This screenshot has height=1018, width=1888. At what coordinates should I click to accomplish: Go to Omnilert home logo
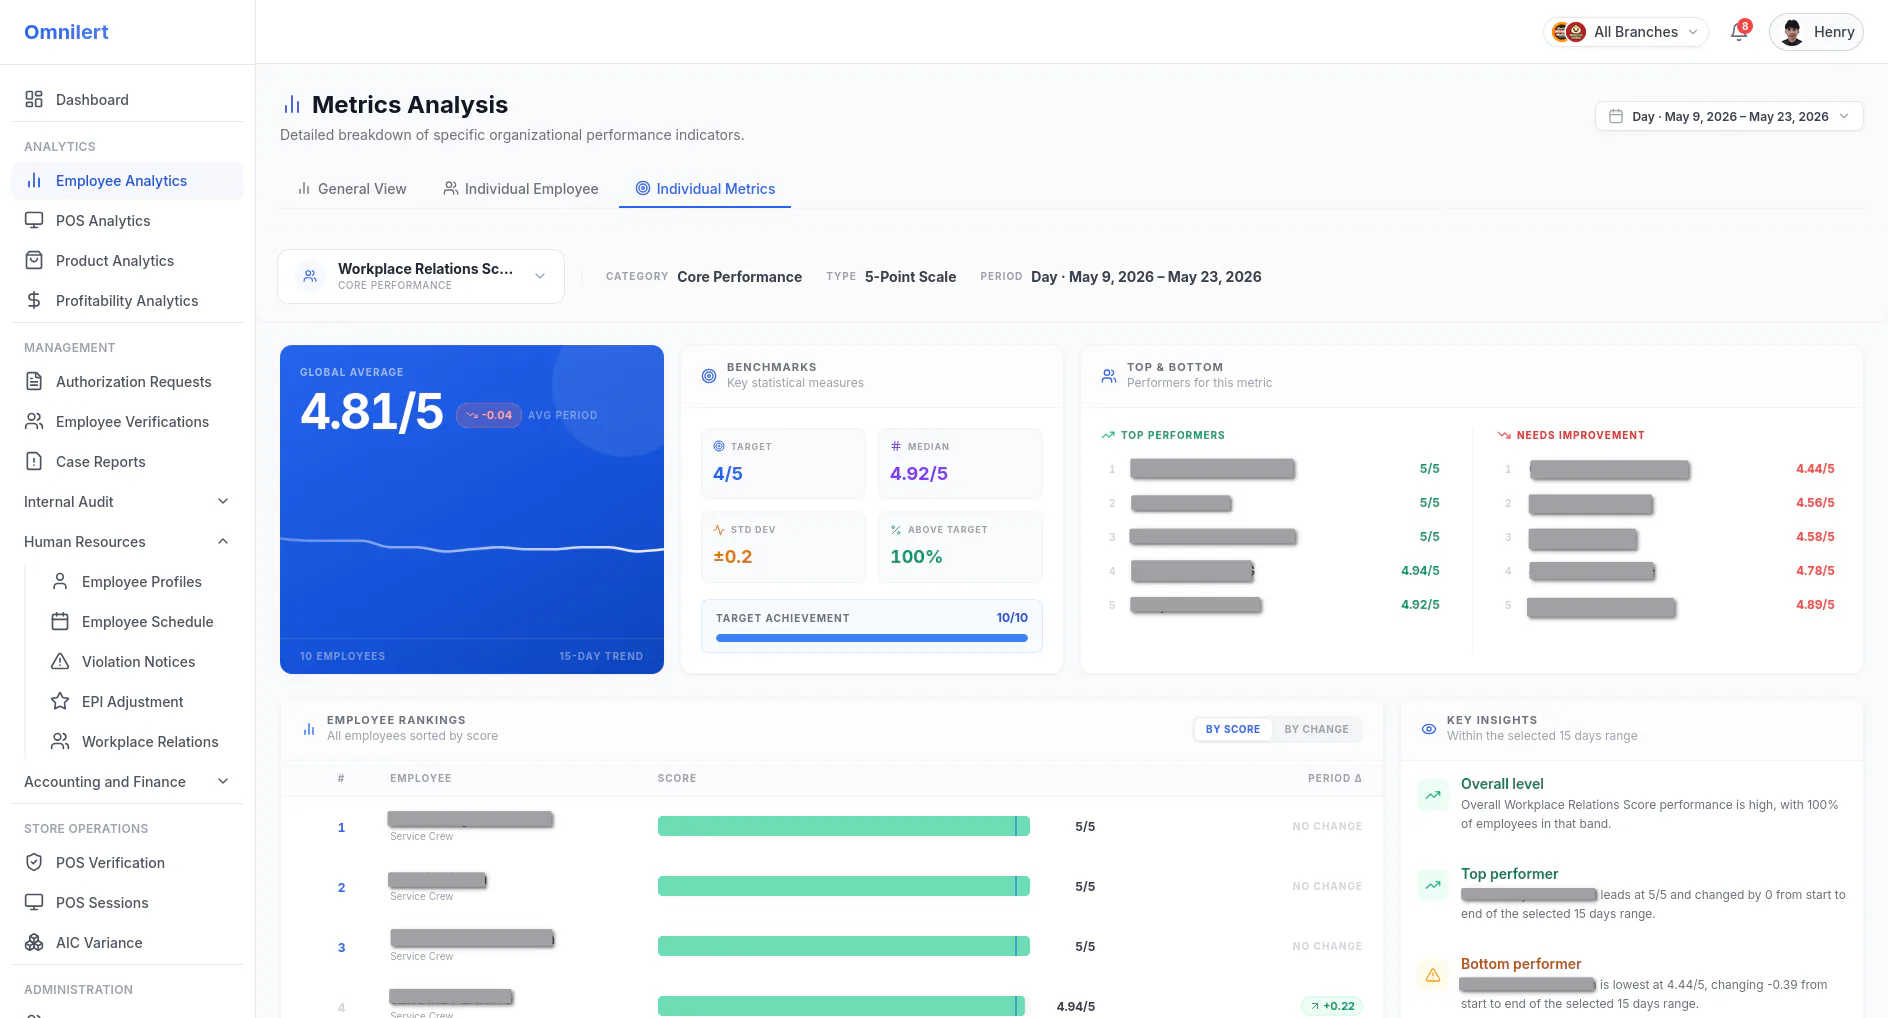66,32
